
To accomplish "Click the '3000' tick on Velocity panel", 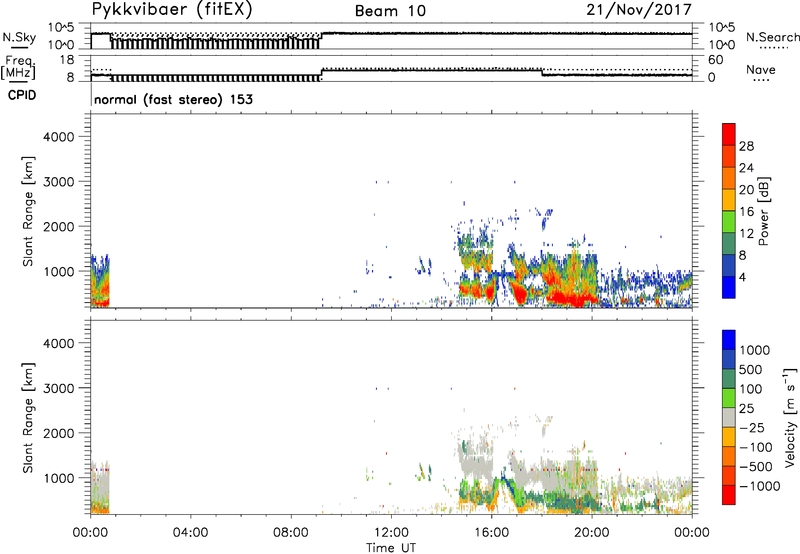I will coord(59,388).
